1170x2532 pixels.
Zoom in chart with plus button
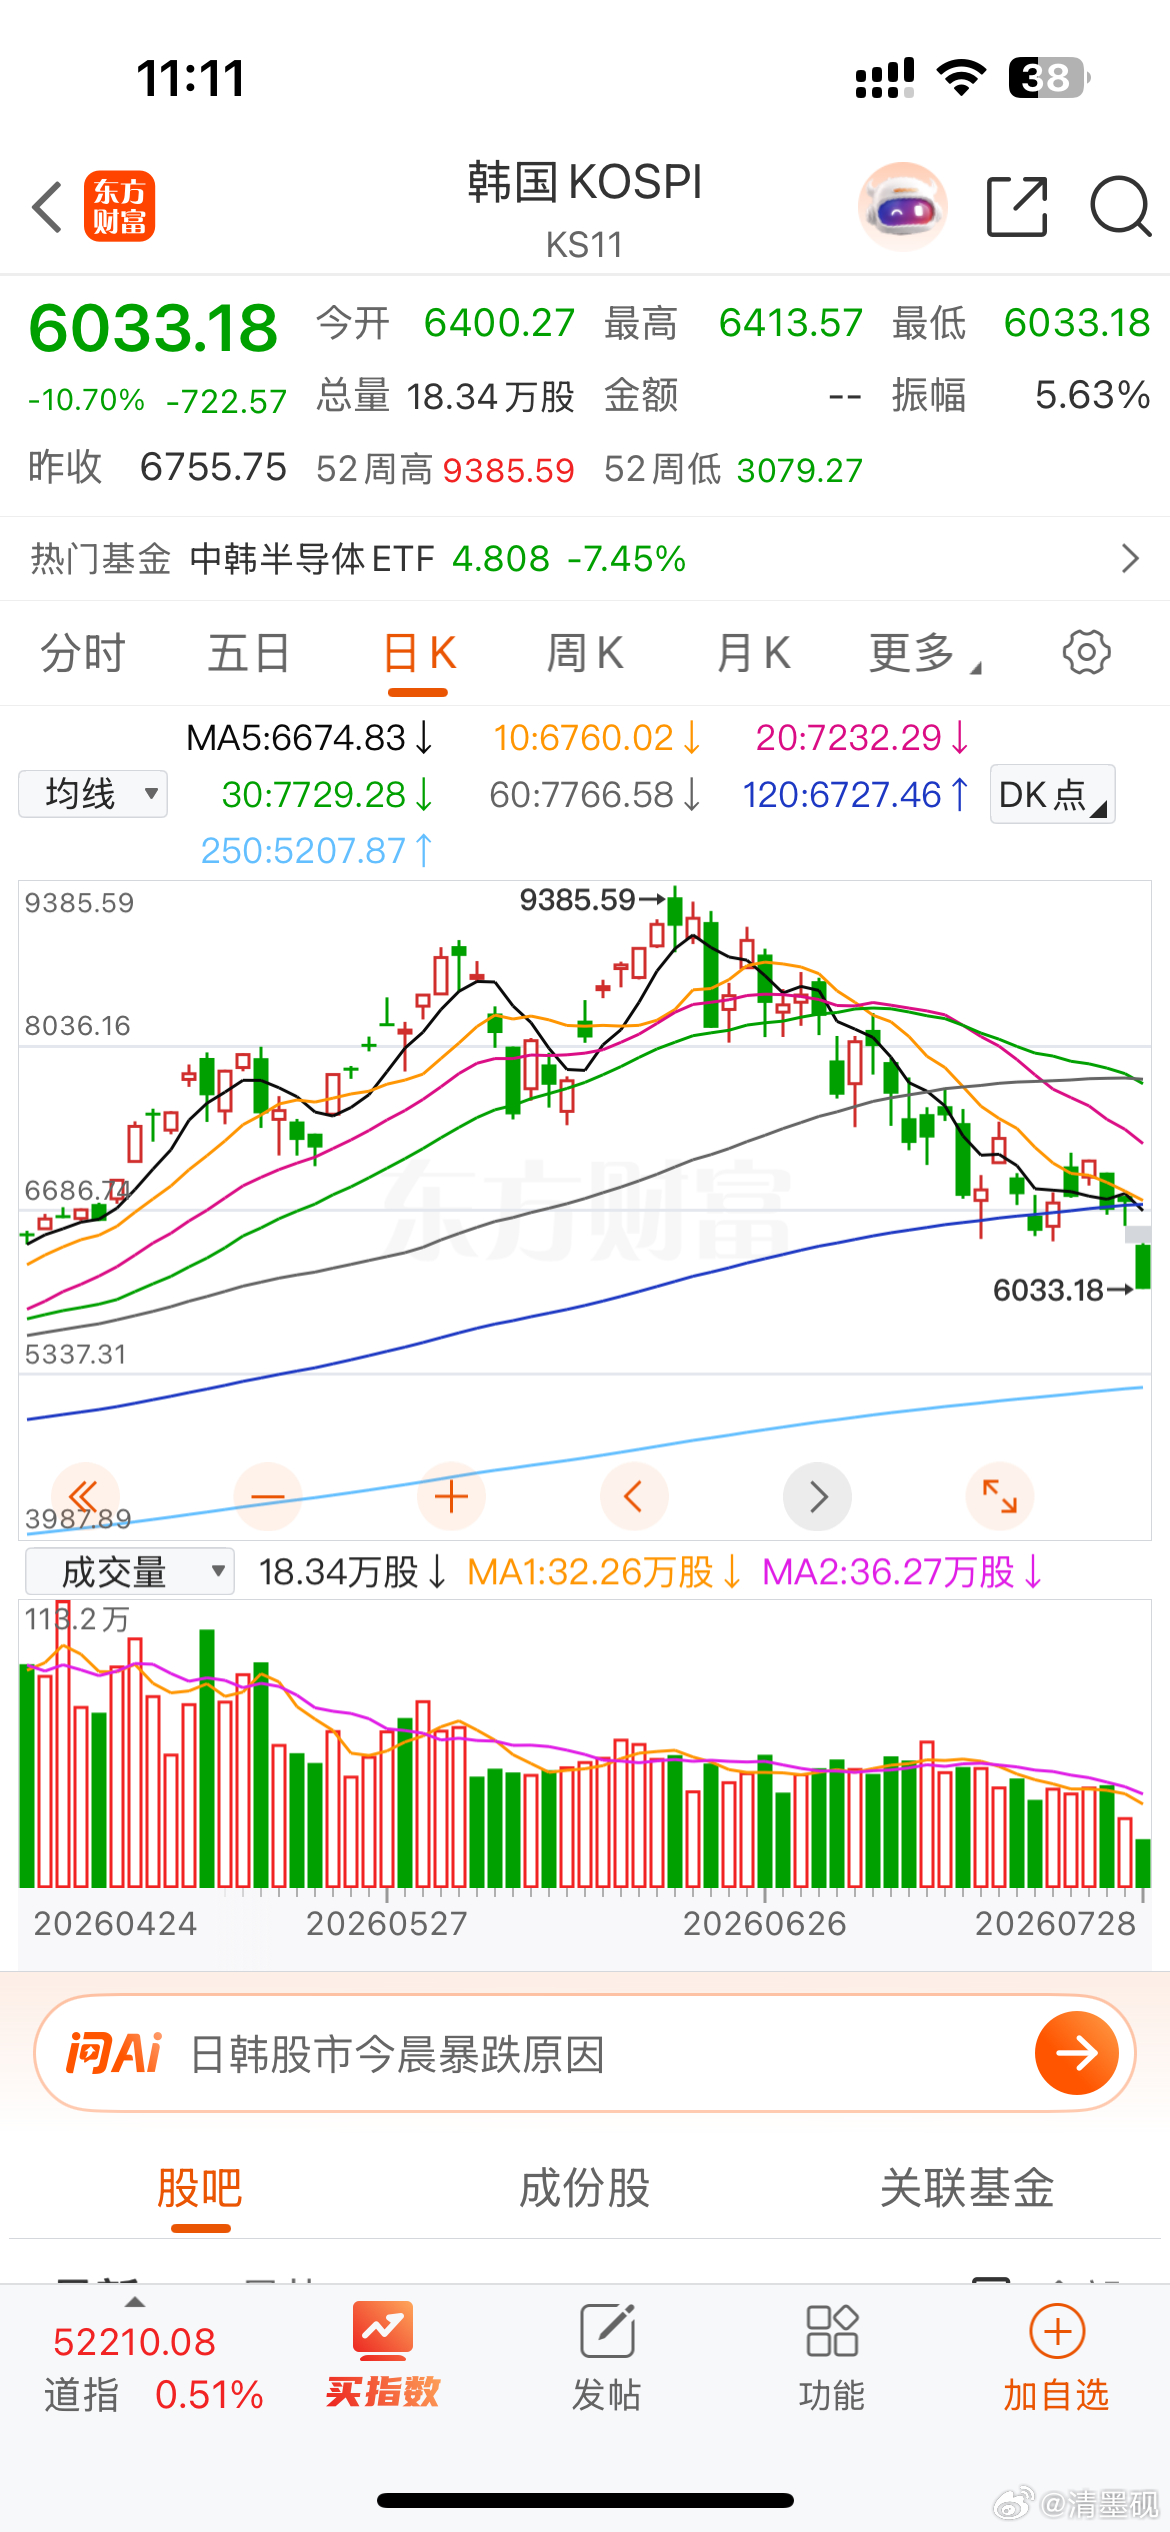point(451,1497)
